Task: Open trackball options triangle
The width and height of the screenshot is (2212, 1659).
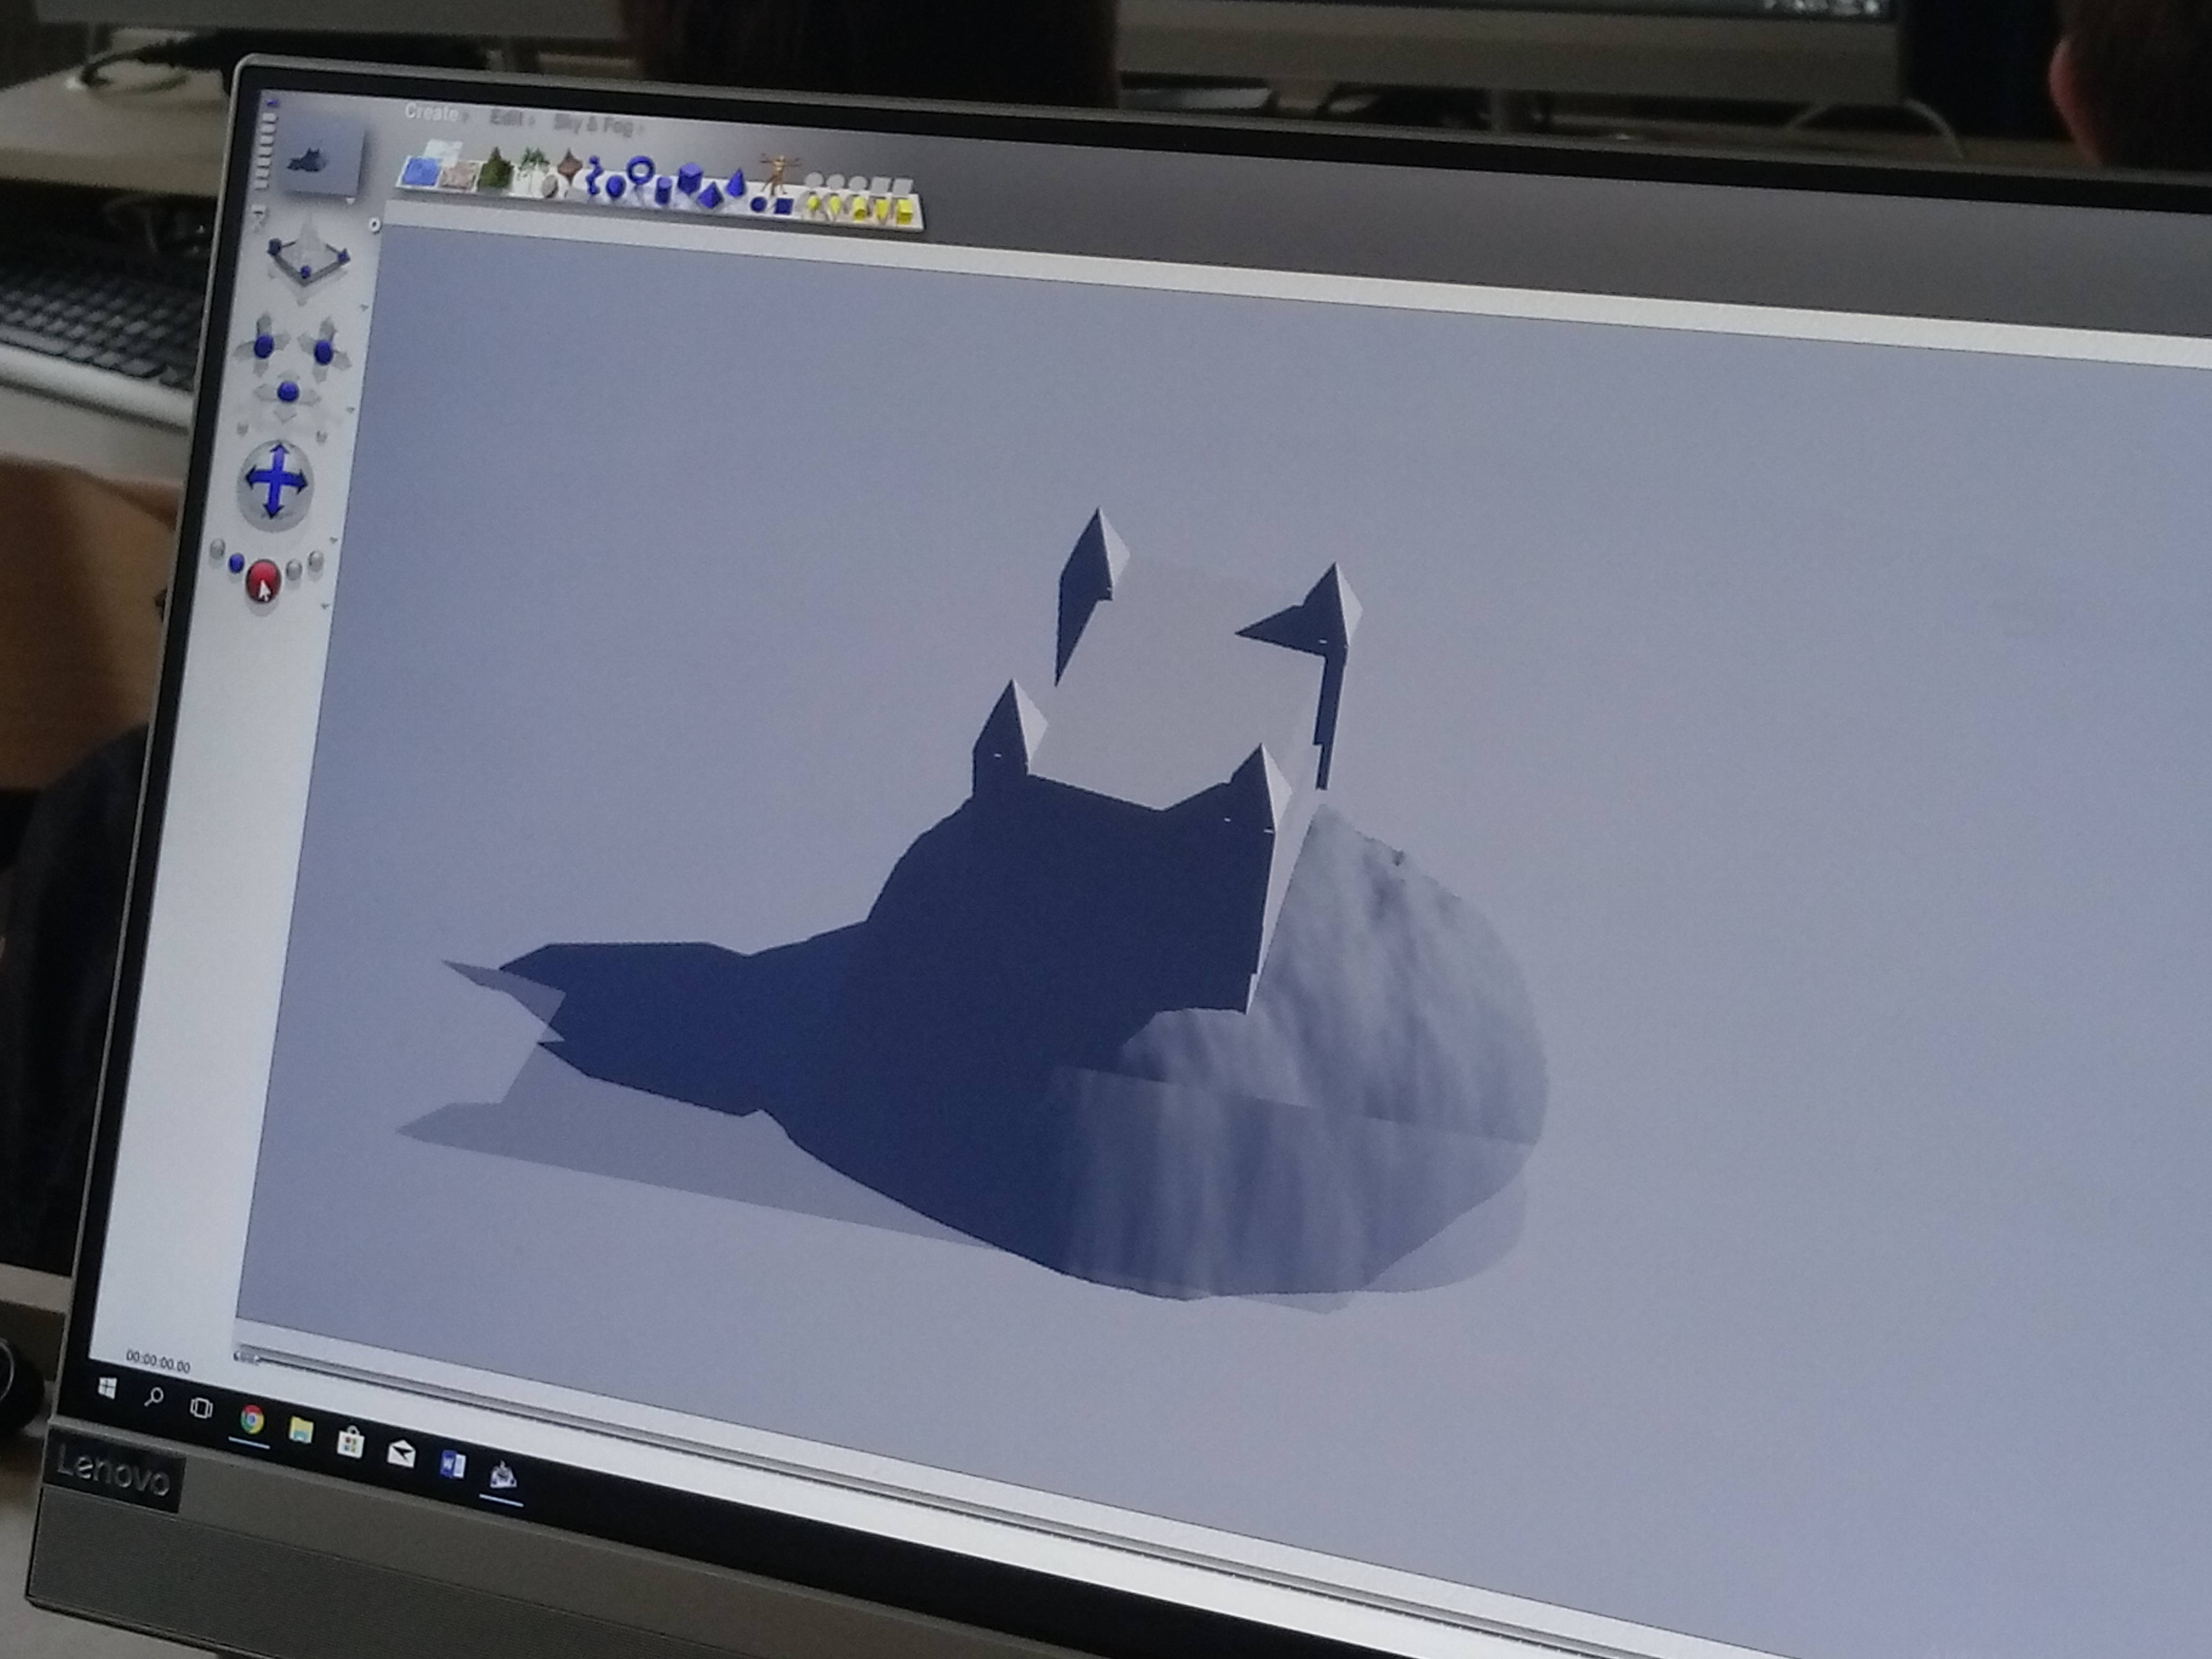Action: [334, 540]
